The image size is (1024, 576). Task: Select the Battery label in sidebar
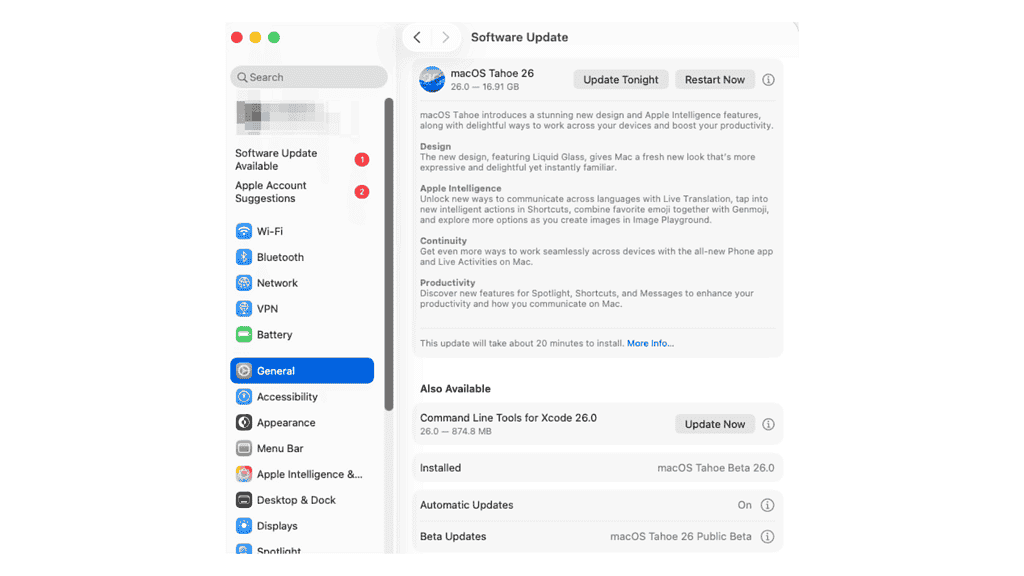coord(274,334)
